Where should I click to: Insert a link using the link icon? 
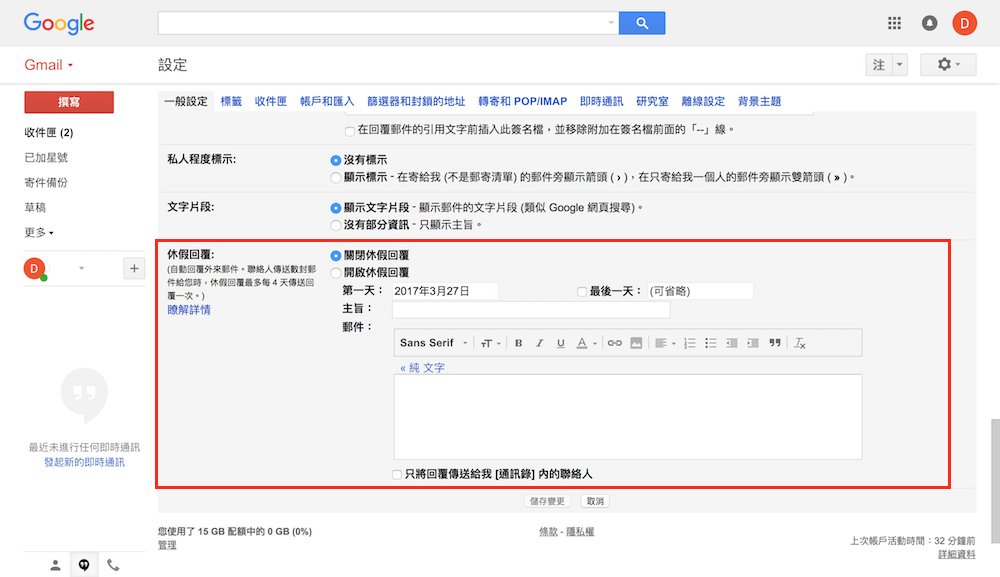click(615, 343)
